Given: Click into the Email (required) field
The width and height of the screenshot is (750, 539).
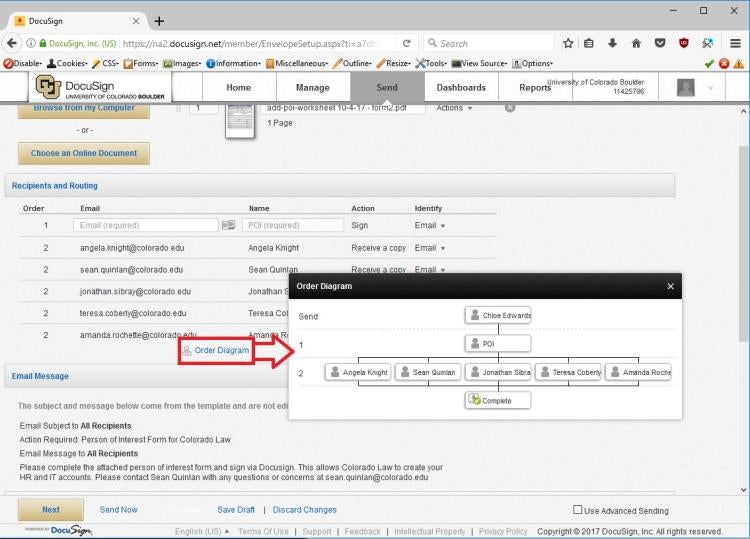Looking at the screenshot, I should click(145, 225).
